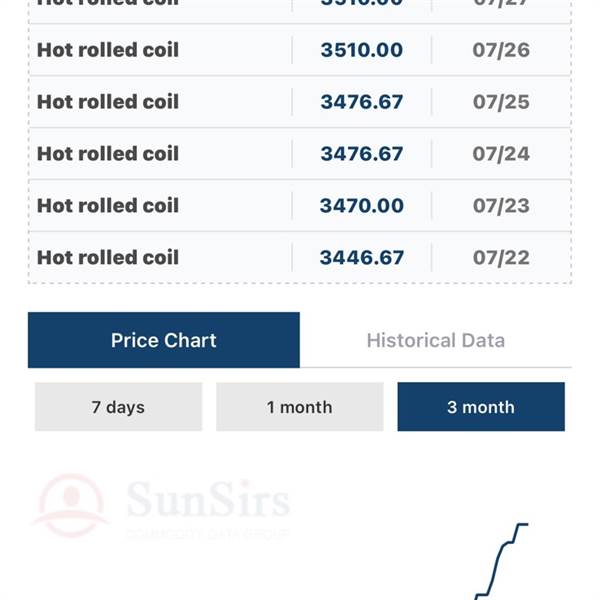Click the 3470.00 price value
This screenshot has height=600, width=600.
pos(362,205)
